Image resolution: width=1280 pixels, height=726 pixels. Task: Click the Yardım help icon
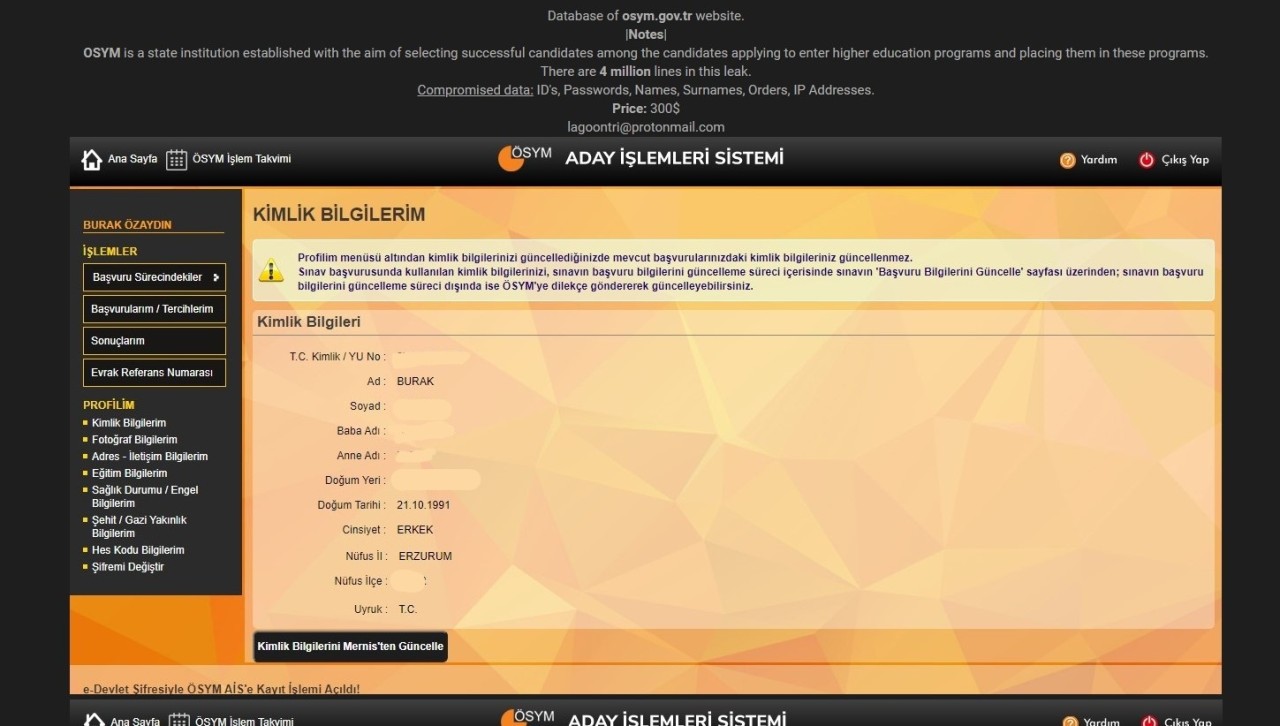click(x=1068, y=159)
